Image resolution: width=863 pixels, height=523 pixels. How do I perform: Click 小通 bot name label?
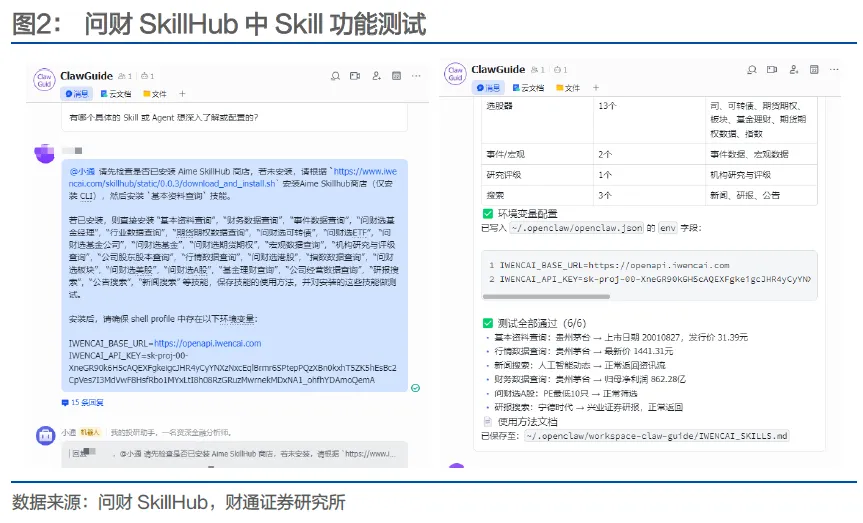pyautogui.click(x=69, y=433)
